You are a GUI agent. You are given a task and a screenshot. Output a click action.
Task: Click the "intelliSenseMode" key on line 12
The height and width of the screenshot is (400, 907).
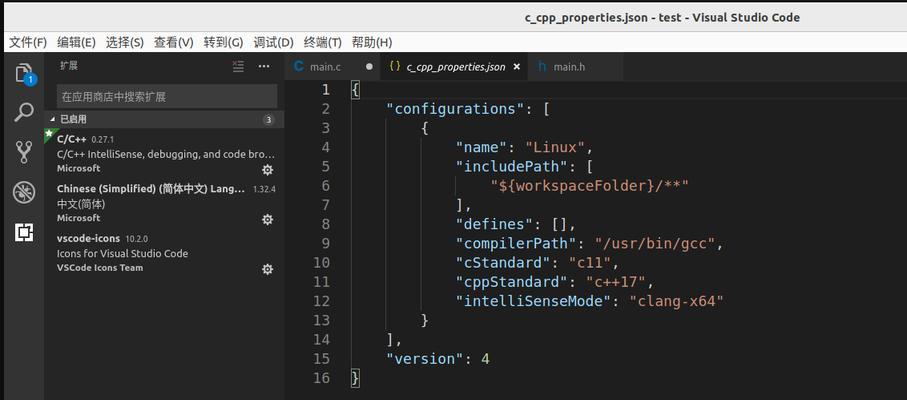pyautogui.click(x=534, y=301)
